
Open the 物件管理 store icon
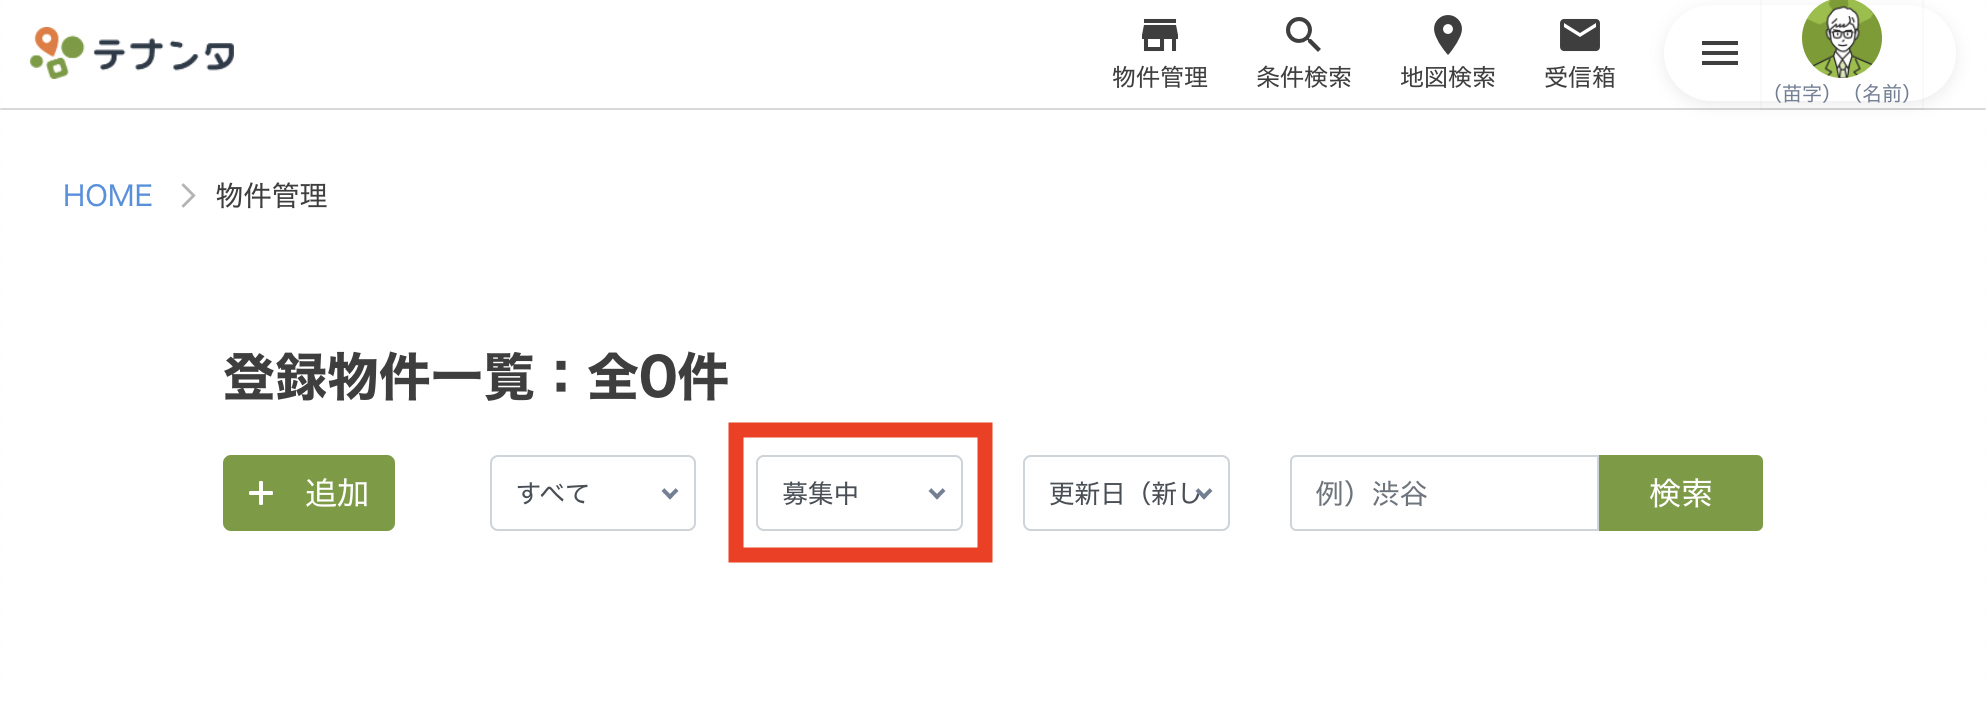tap(1160, 35)
